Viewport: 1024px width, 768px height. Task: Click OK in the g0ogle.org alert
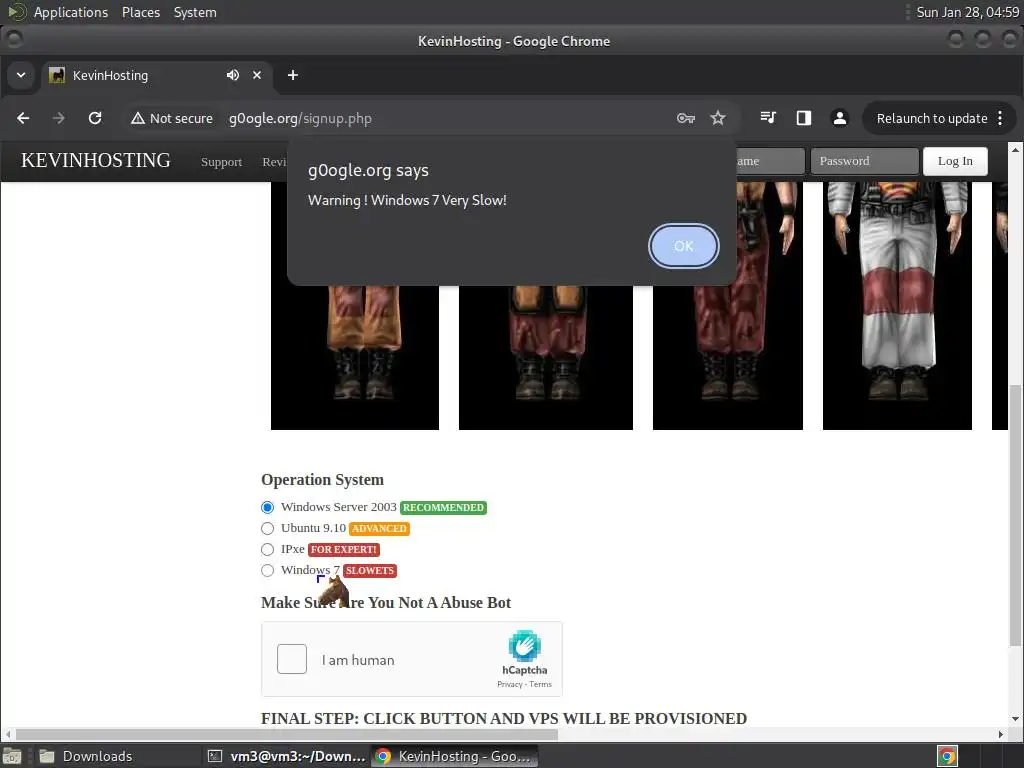coord(683,246)
